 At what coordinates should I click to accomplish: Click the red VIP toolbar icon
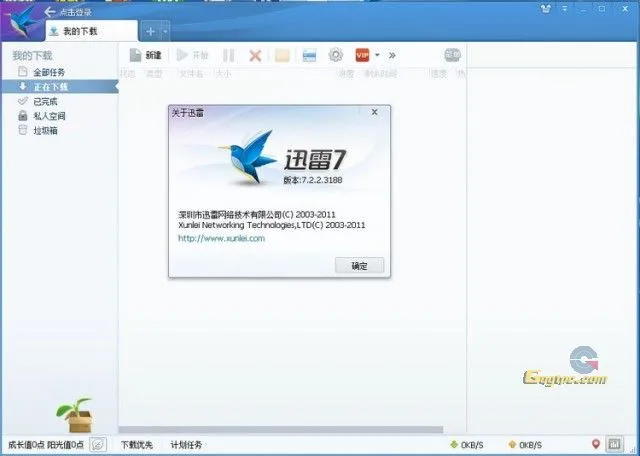[362, 55]
